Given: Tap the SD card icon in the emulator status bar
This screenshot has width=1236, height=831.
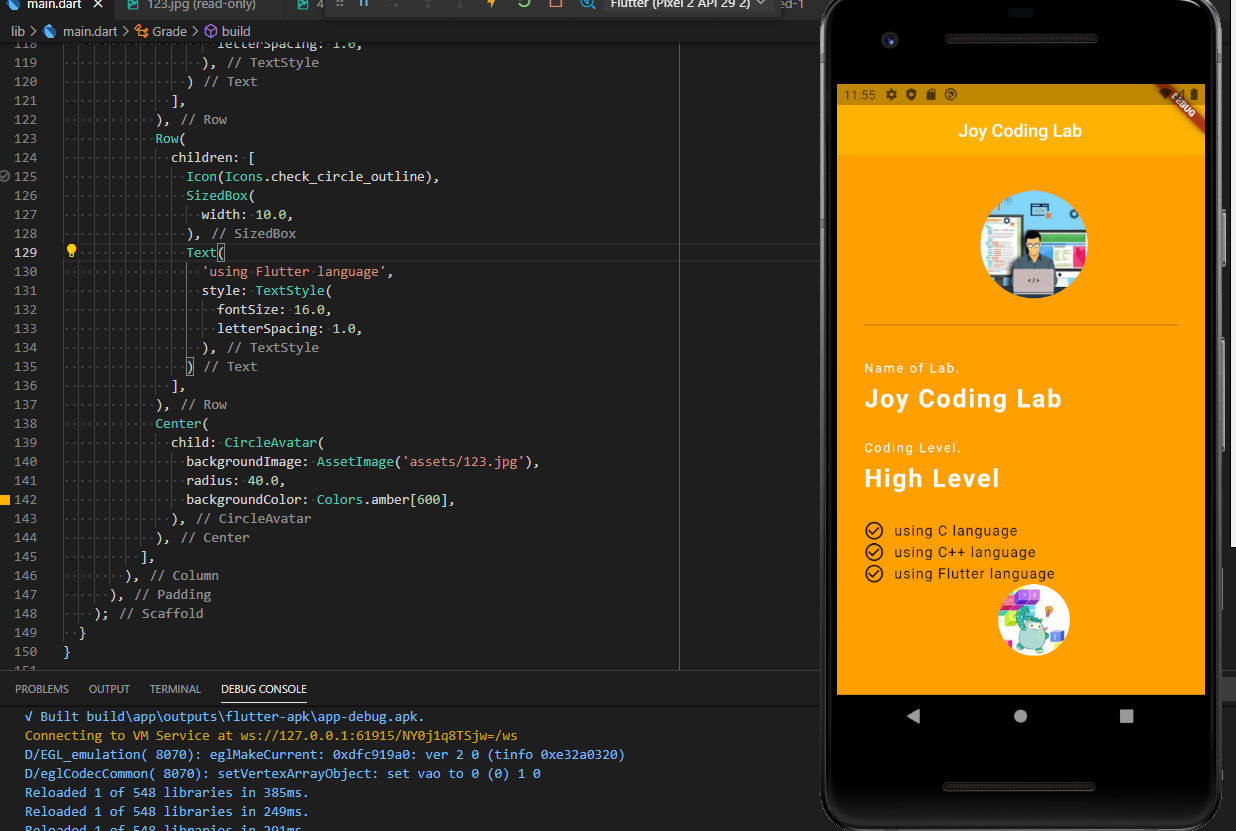Looking at the screenshot, I should click(x=931, y=95).
